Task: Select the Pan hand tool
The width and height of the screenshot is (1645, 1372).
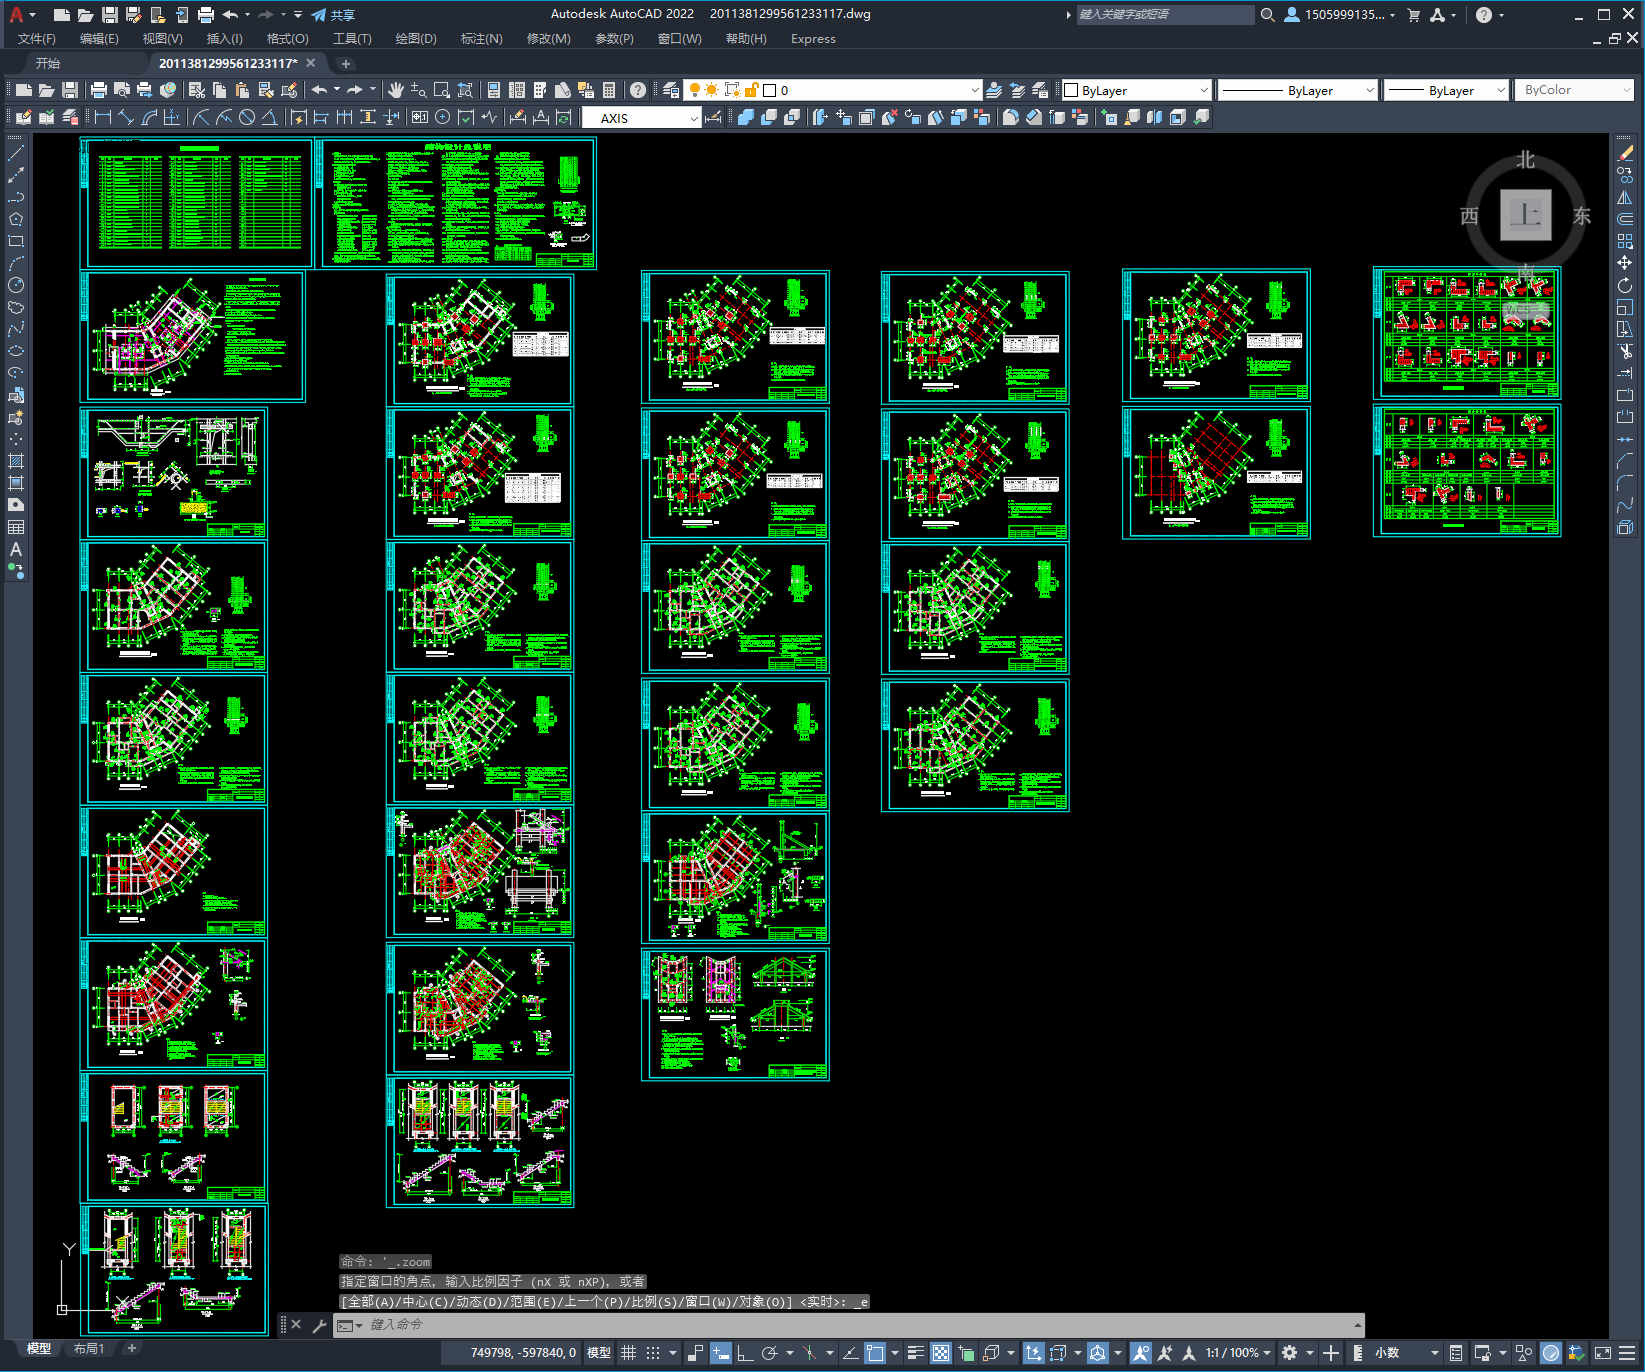Action: 396,90
